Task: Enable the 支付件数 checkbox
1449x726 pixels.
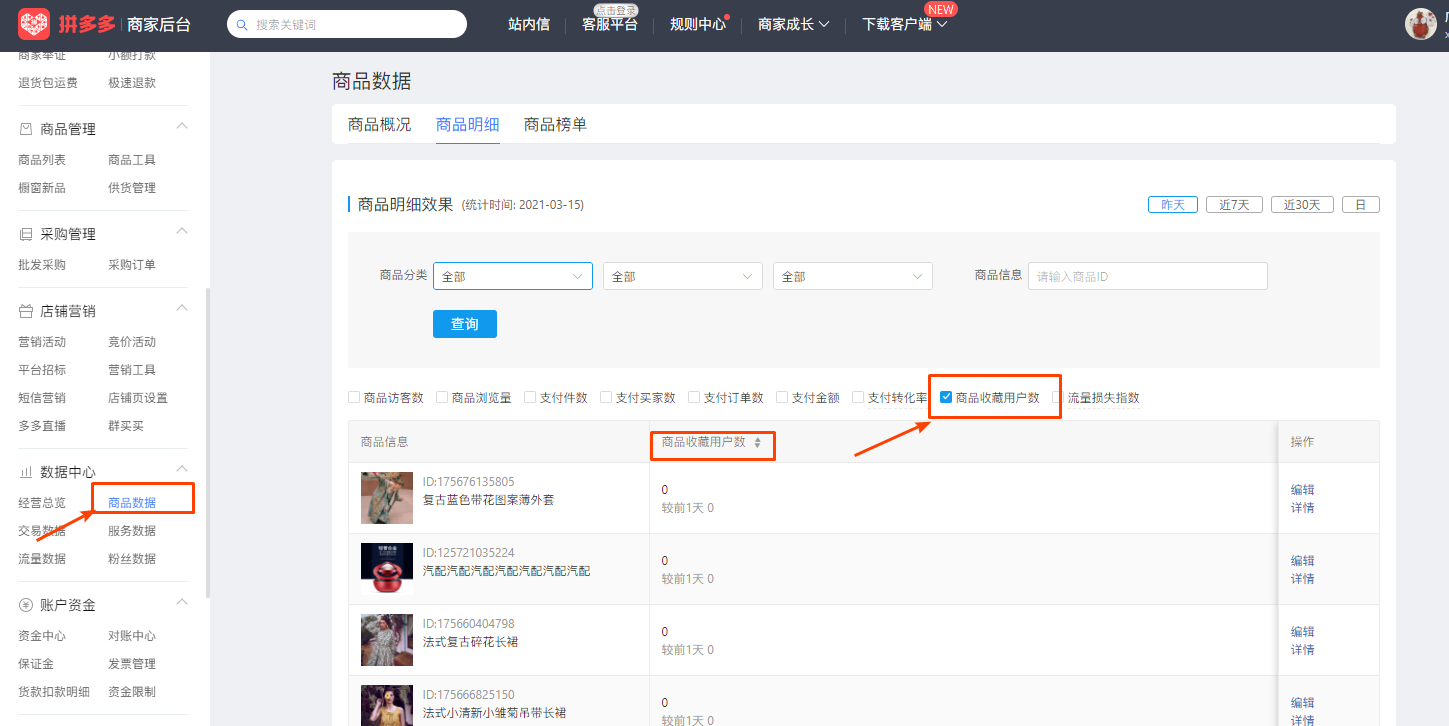Action: point(530,397)
